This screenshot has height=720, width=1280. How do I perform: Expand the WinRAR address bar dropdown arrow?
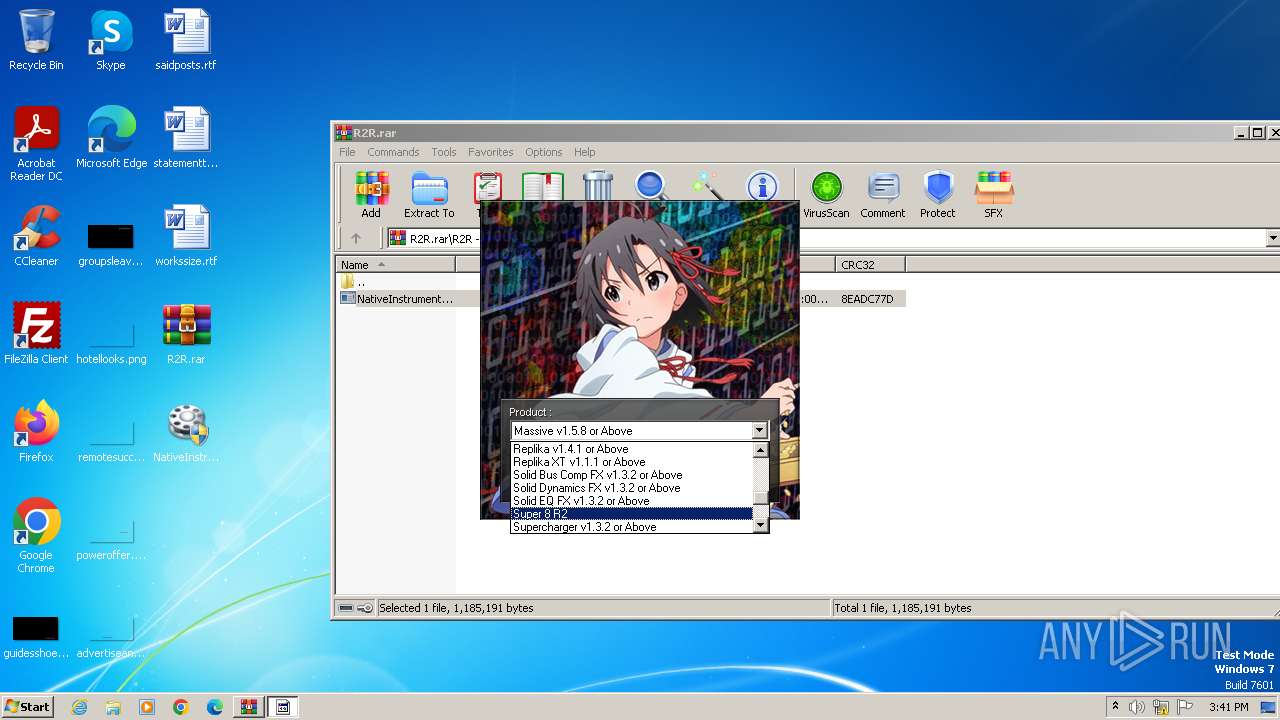[1272, 238]
